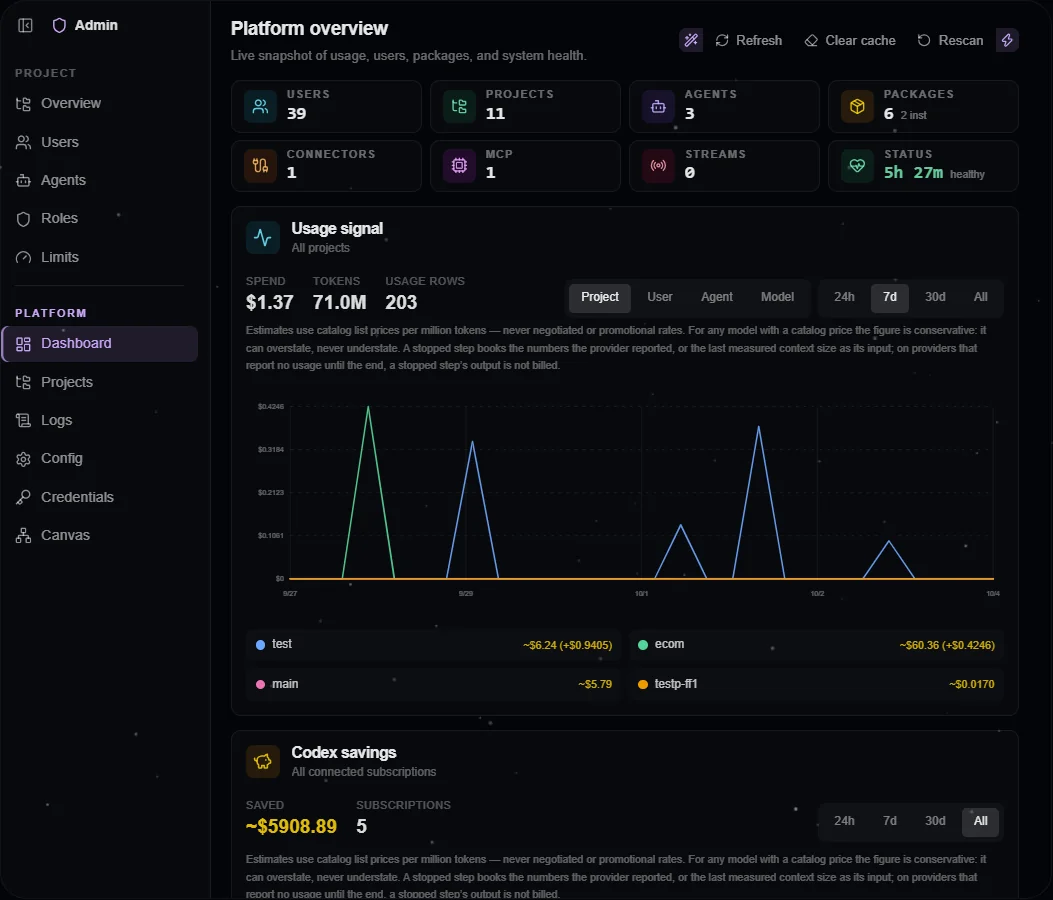Click the Agents card robot icon

[658, 106]
